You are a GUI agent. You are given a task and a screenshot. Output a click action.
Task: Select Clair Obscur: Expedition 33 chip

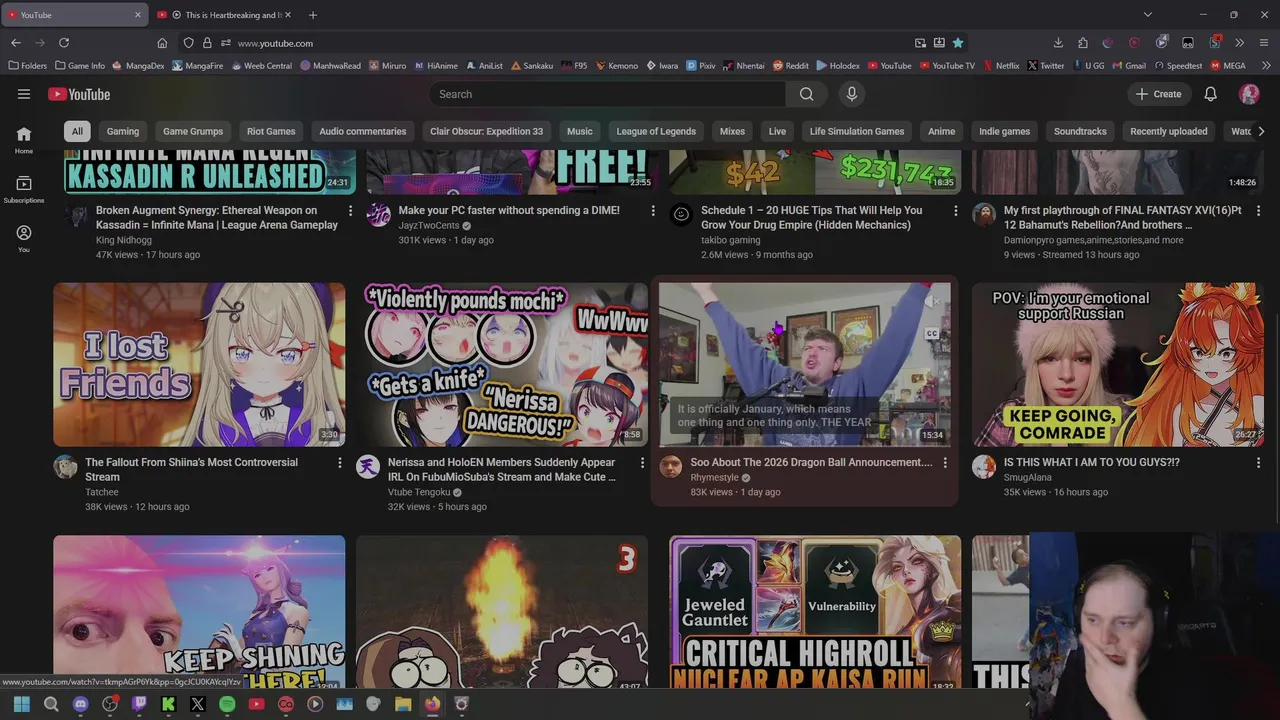click(486, 131)
